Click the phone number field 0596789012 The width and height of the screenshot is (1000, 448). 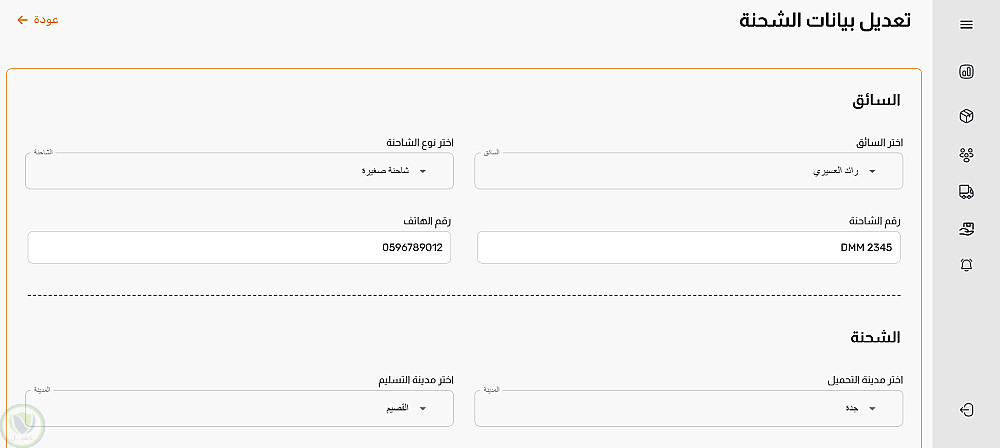pyautogui.click(x=239, y=248)
